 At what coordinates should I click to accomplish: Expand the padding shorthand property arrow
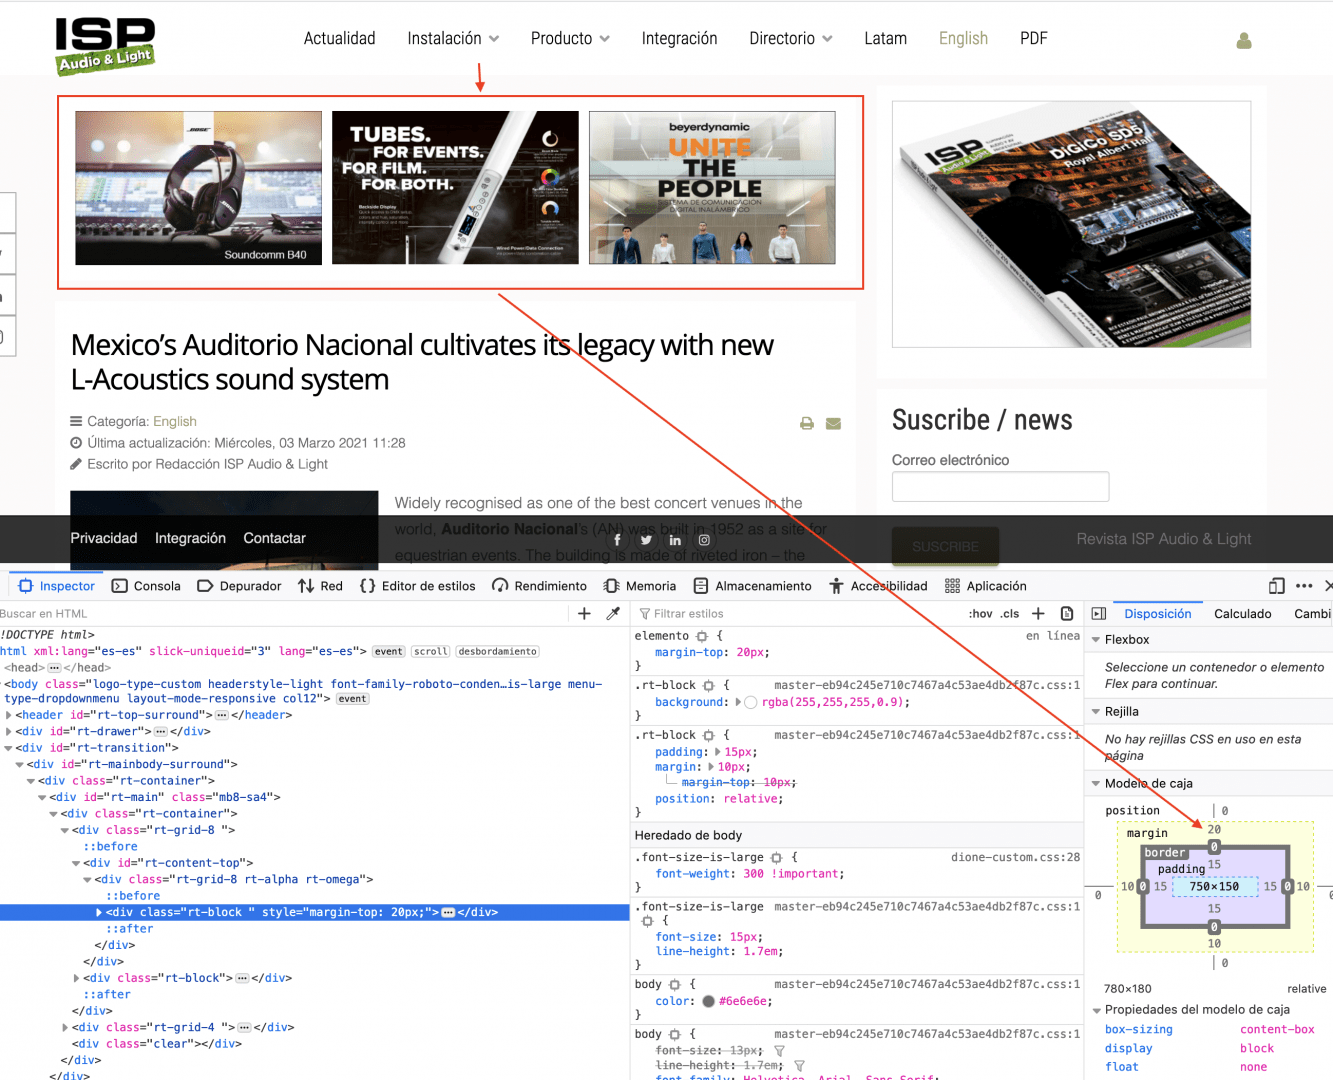[718, 752]
